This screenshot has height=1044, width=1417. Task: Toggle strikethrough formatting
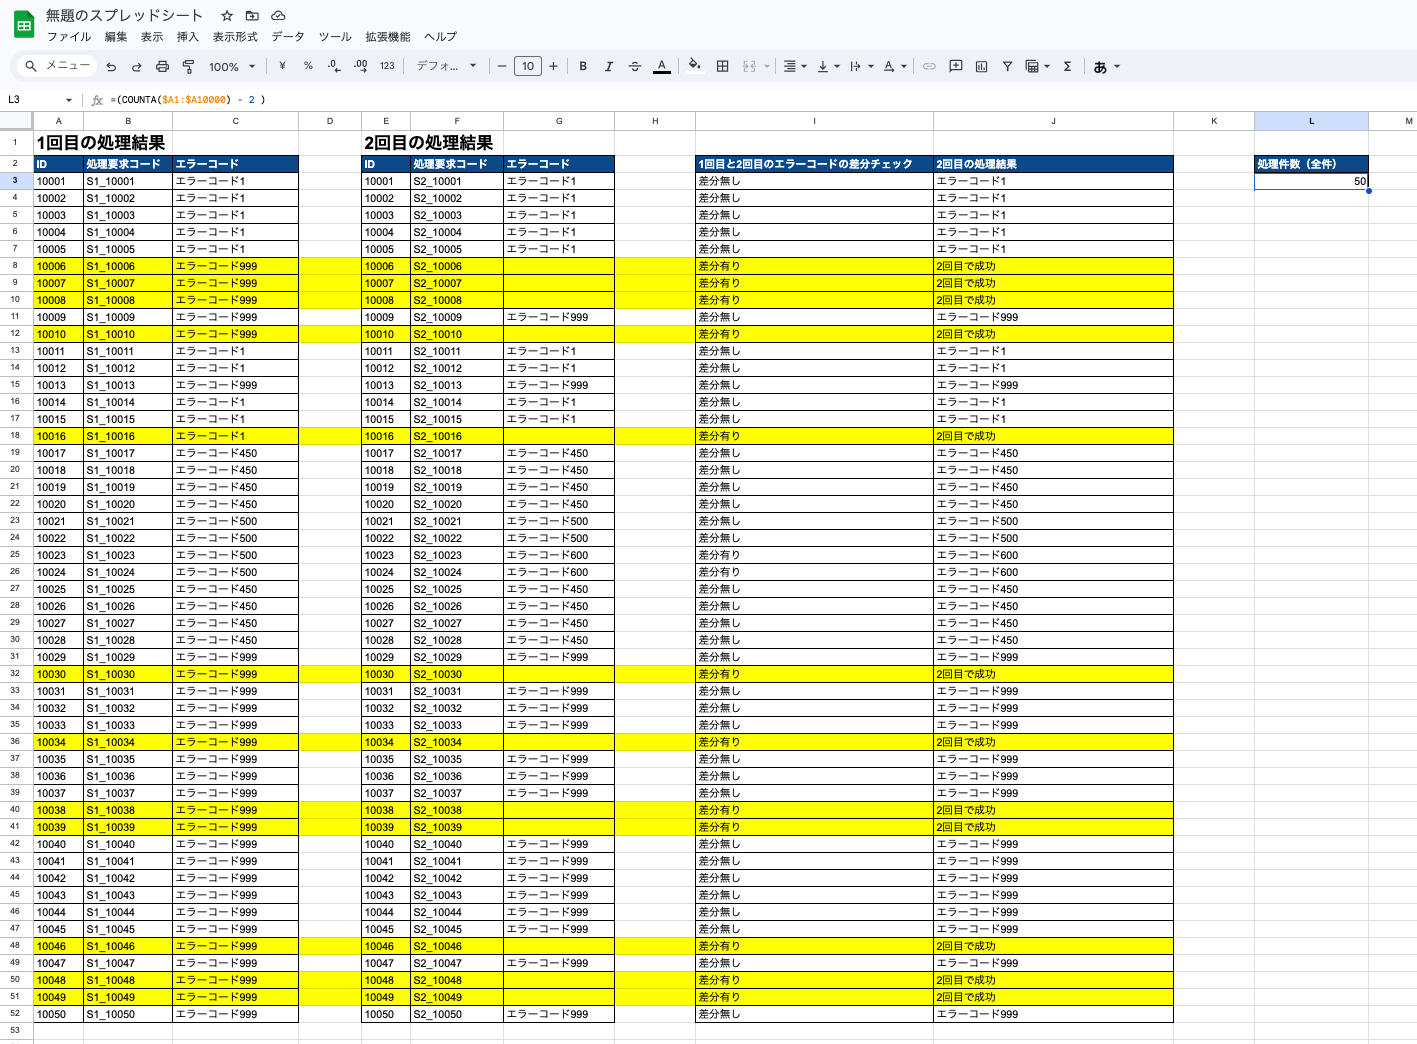pos(635,66)
